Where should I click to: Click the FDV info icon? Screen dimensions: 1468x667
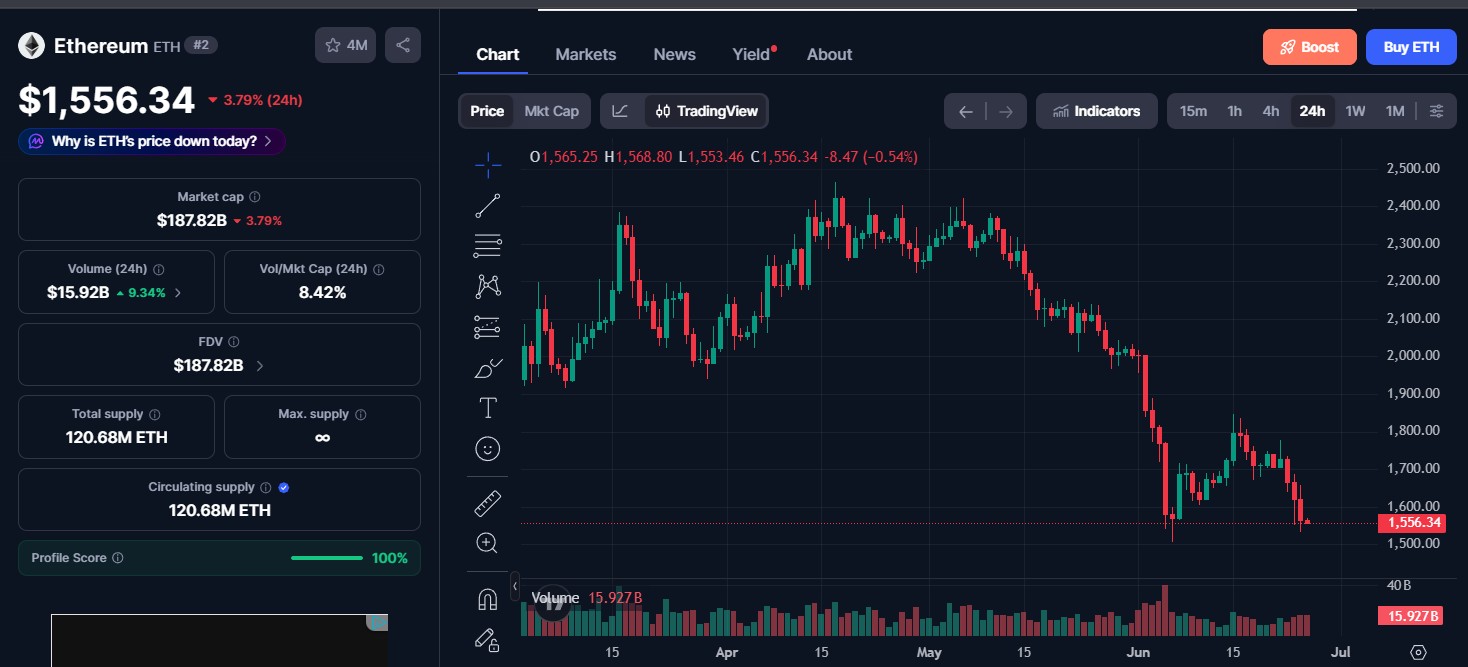point(233,342)
